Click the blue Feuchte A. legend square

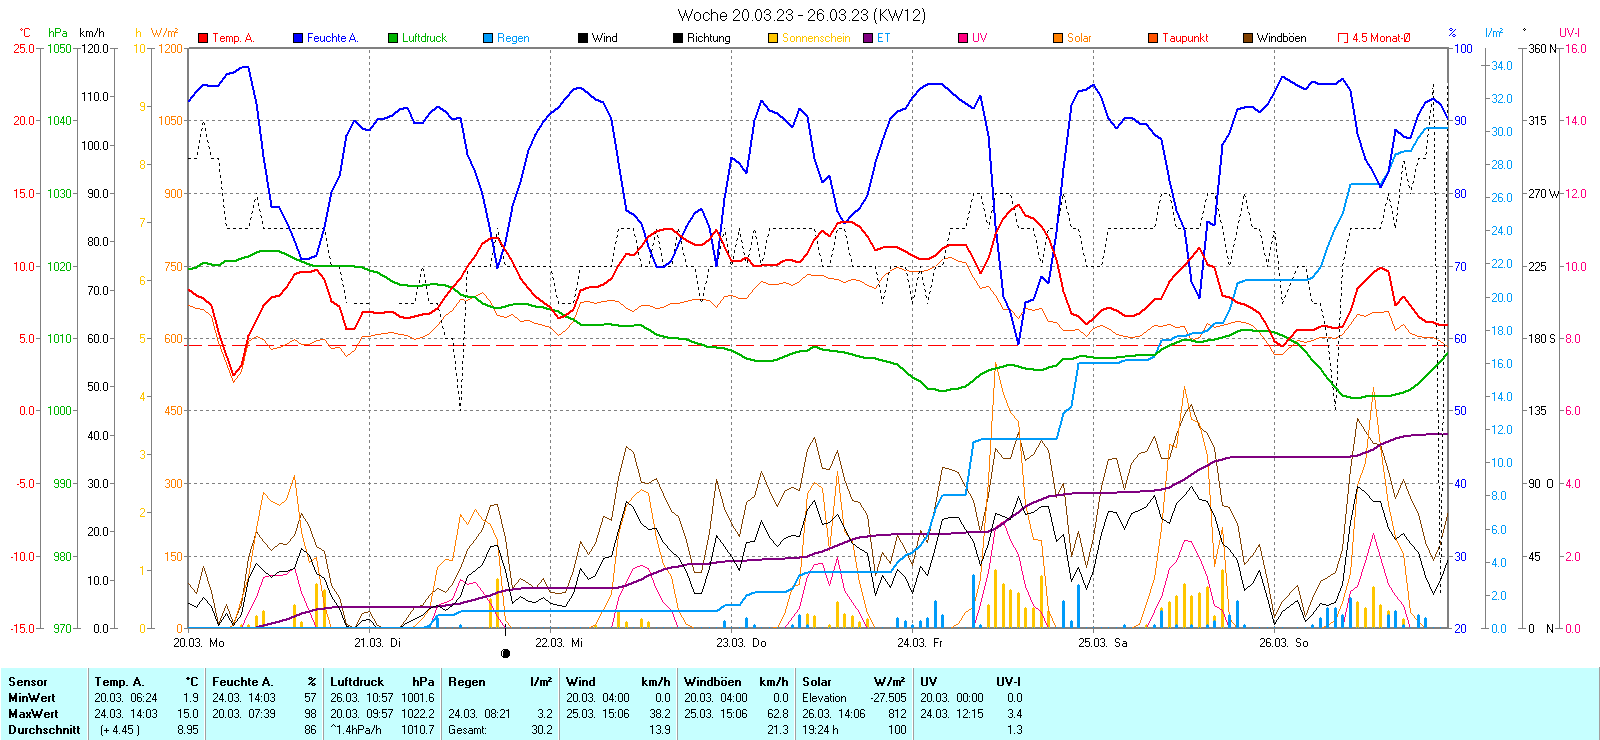click(298, 38)
